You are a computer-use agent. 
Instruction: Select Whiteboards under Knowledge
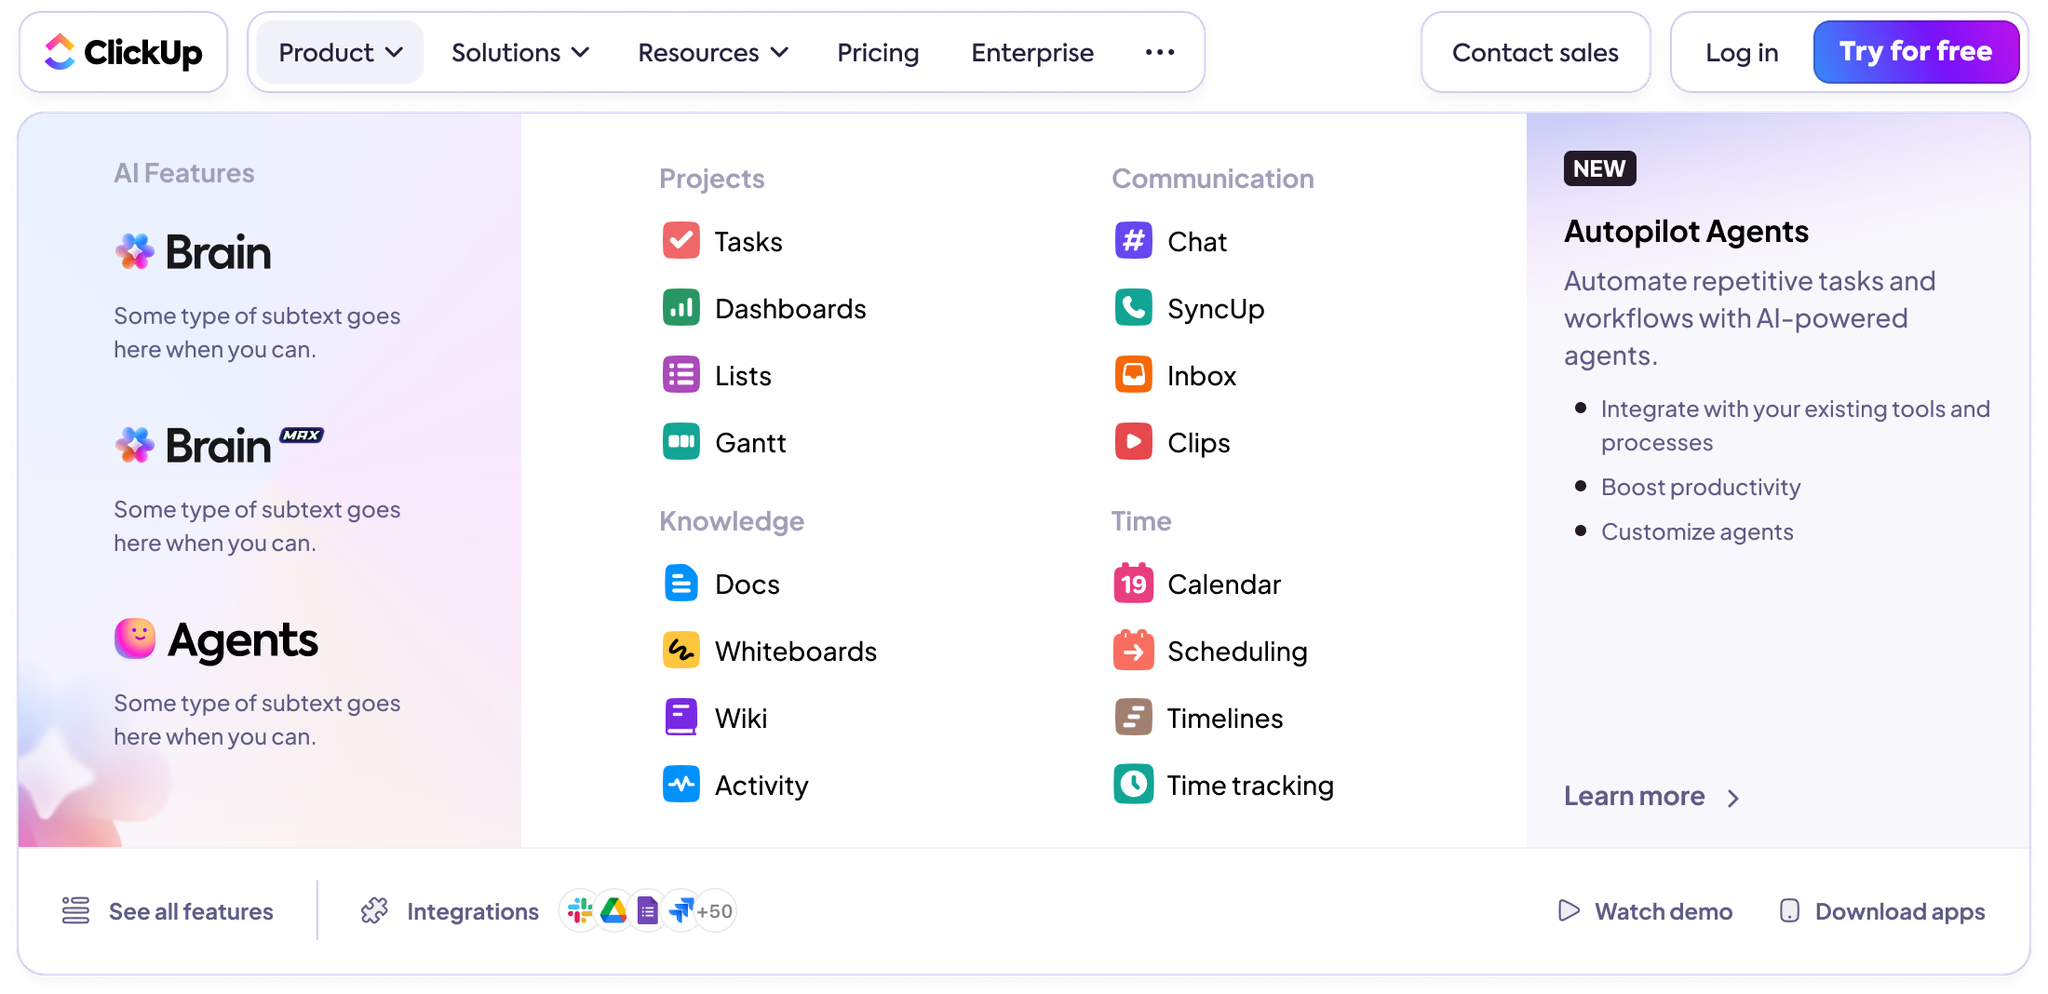tap(770, 651)
